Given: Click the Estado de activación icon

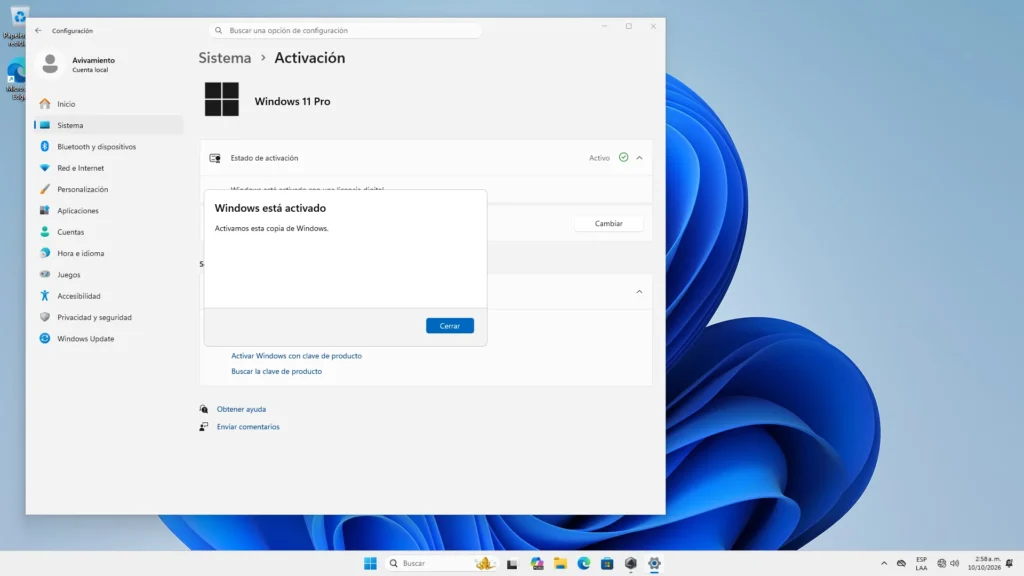Looking at the screenshot, I should click(x=215, y=158).
